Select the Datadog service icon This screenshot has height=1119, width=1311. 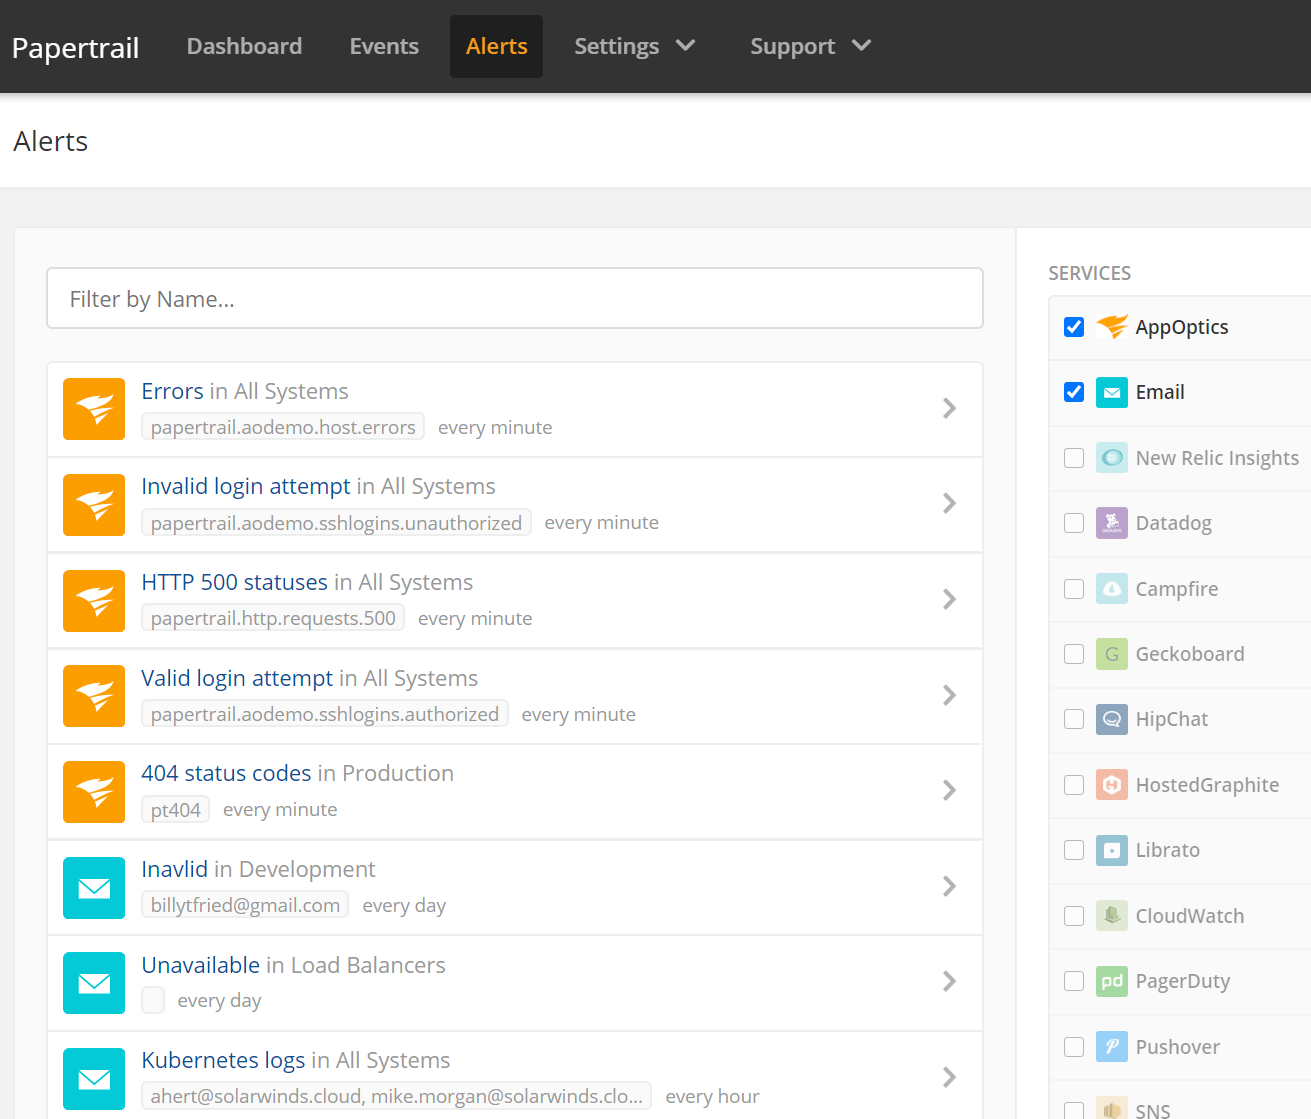[1112, 522]
